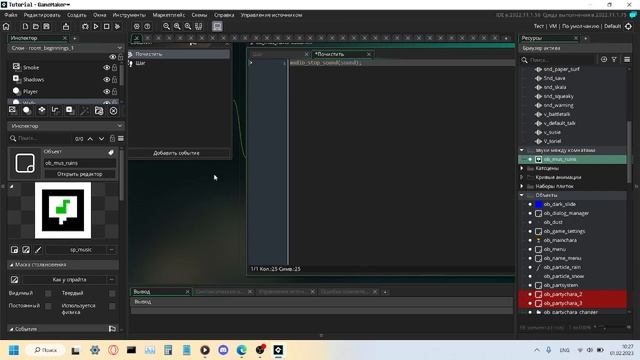640x360 pixels.
Task: Open game options gear icon in toolbar
Action: coord(137,27)
